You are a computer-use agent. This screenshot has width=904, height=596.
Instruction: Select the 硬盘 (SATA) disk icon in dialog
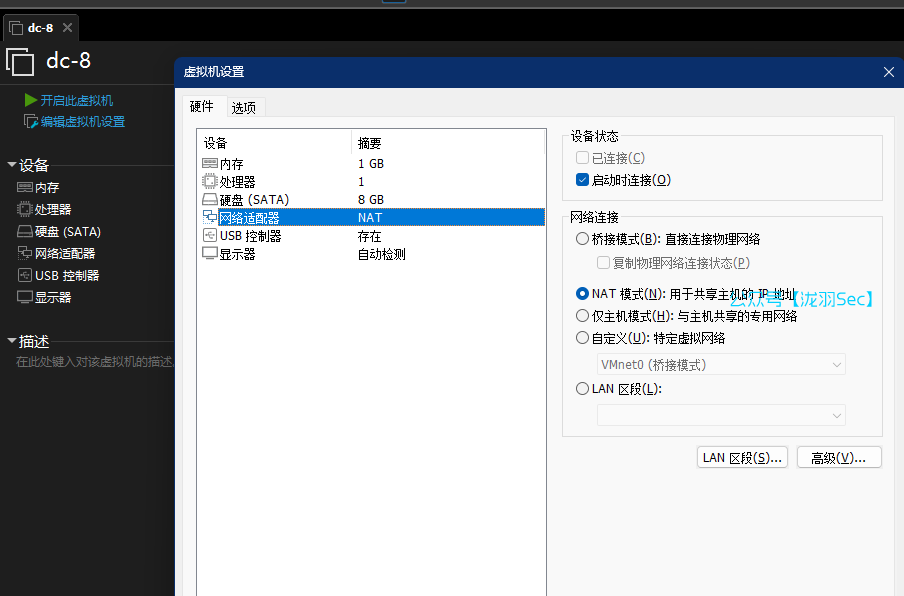(210, 199)
